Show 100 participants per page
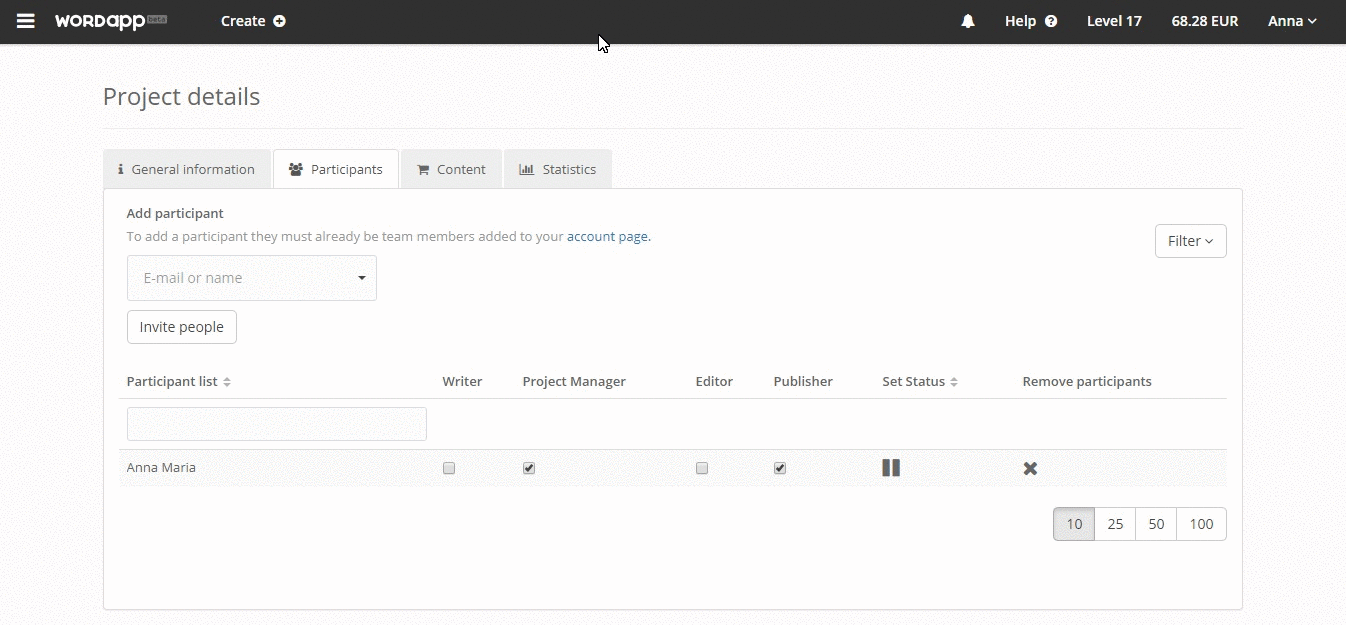 1201,524
